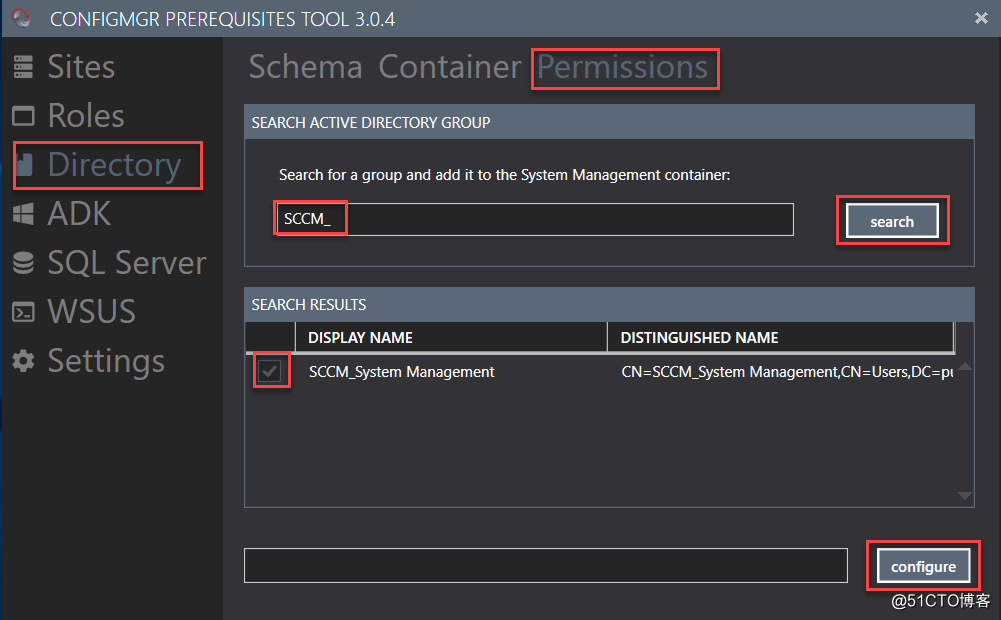
Task: Open the WSUS section
Action: click(91, 312)
